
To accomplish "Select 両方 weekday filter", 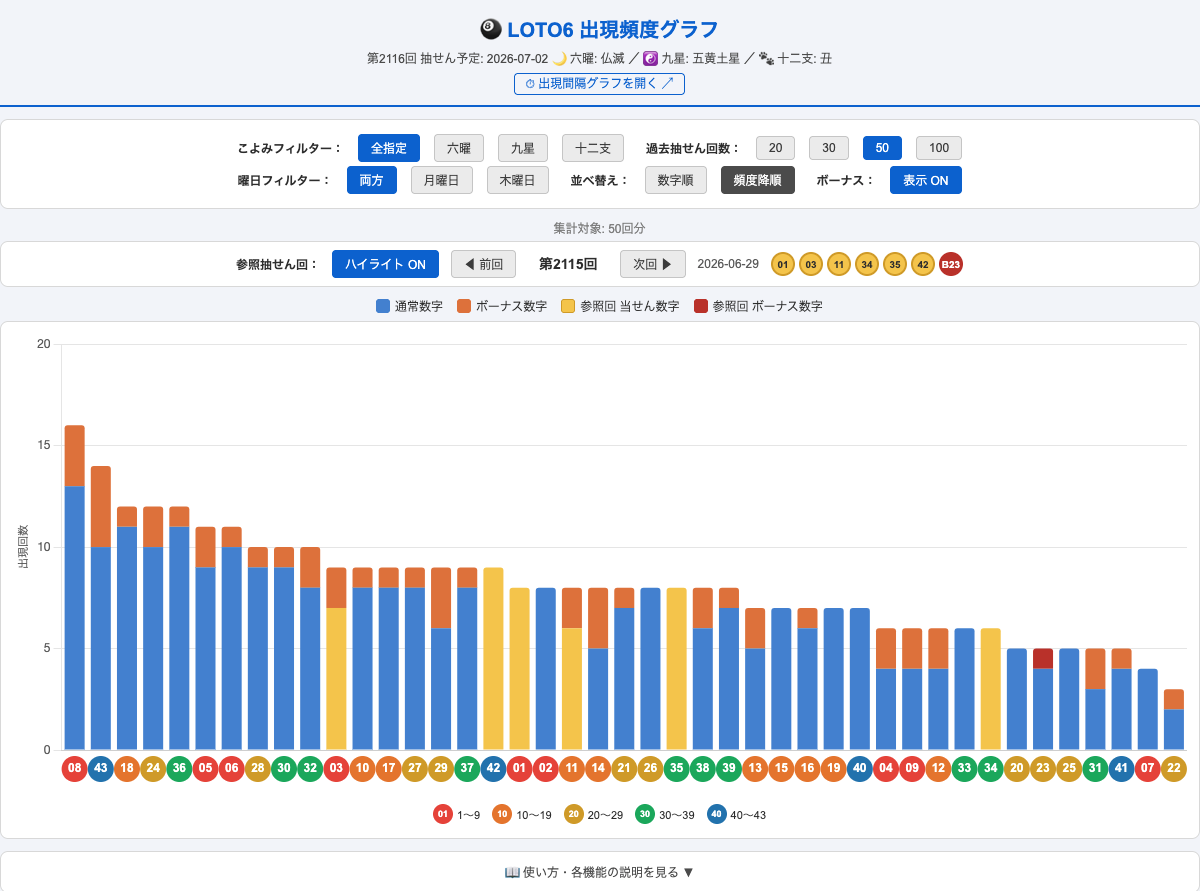I will (372, 180).
